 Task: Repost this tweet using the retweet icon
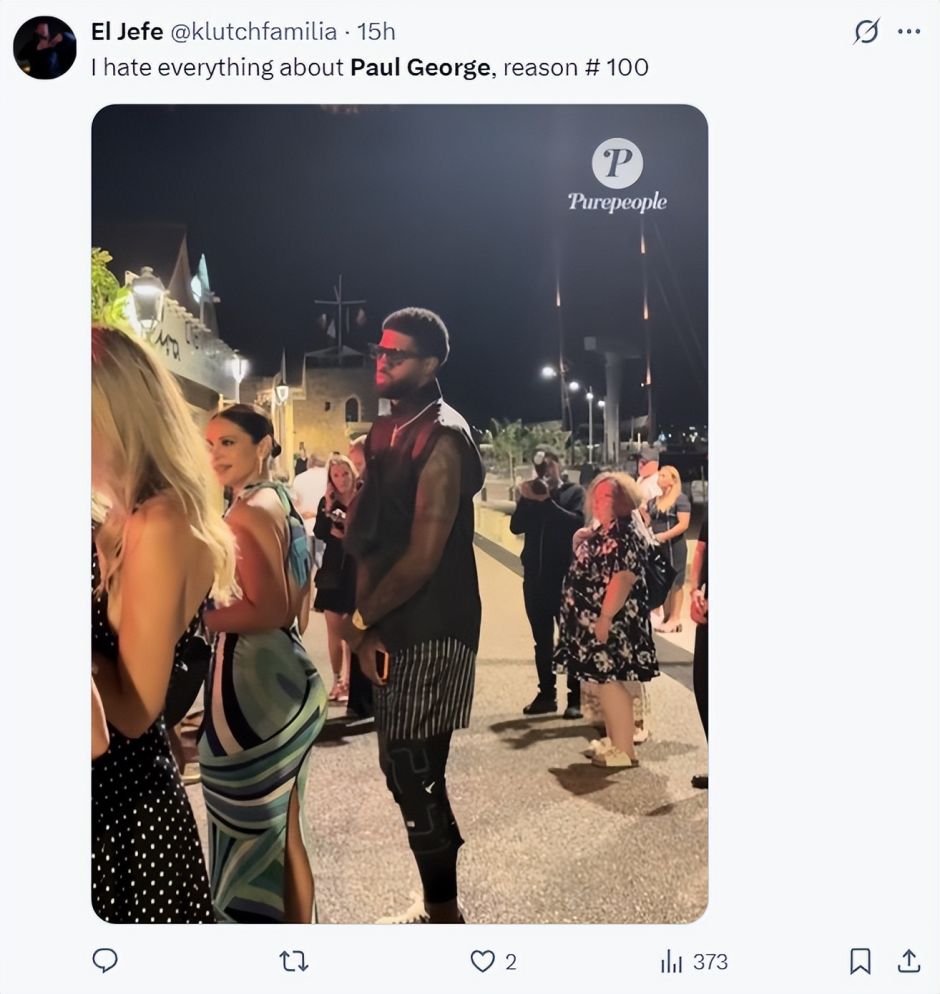pyautogui.click(x=293, y=962)
